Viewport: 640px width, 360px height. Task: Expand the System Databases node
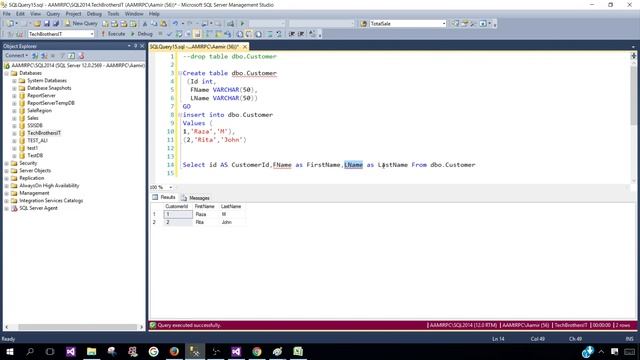coord(14,81)
